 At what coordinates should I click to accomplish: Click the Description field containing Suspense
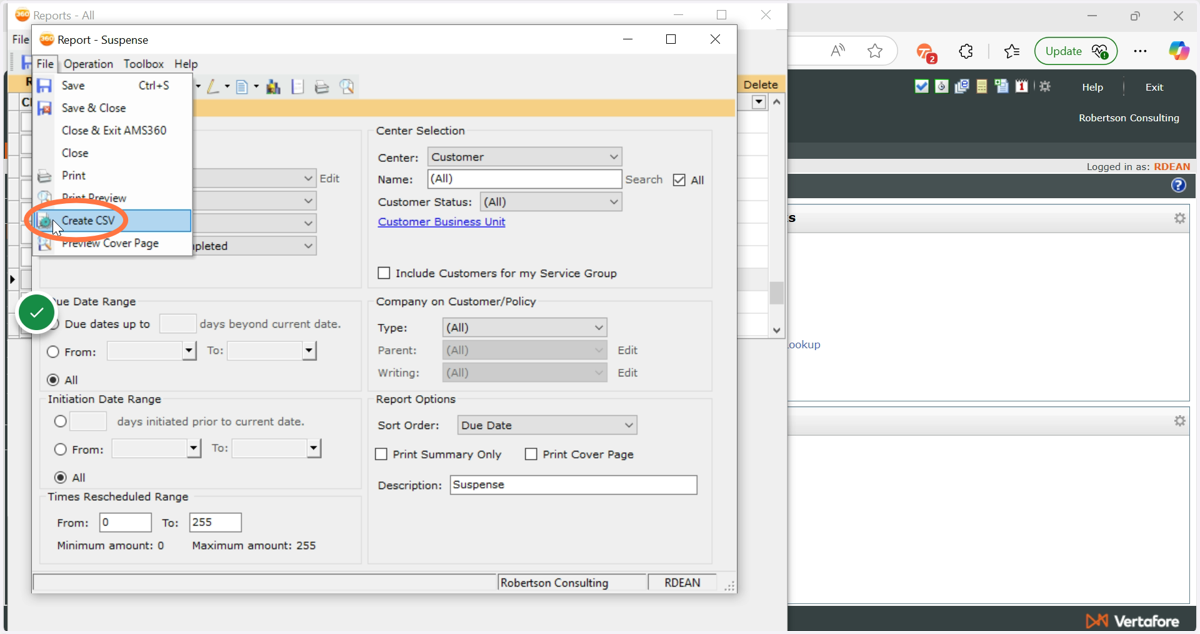[x=573, y=485]
